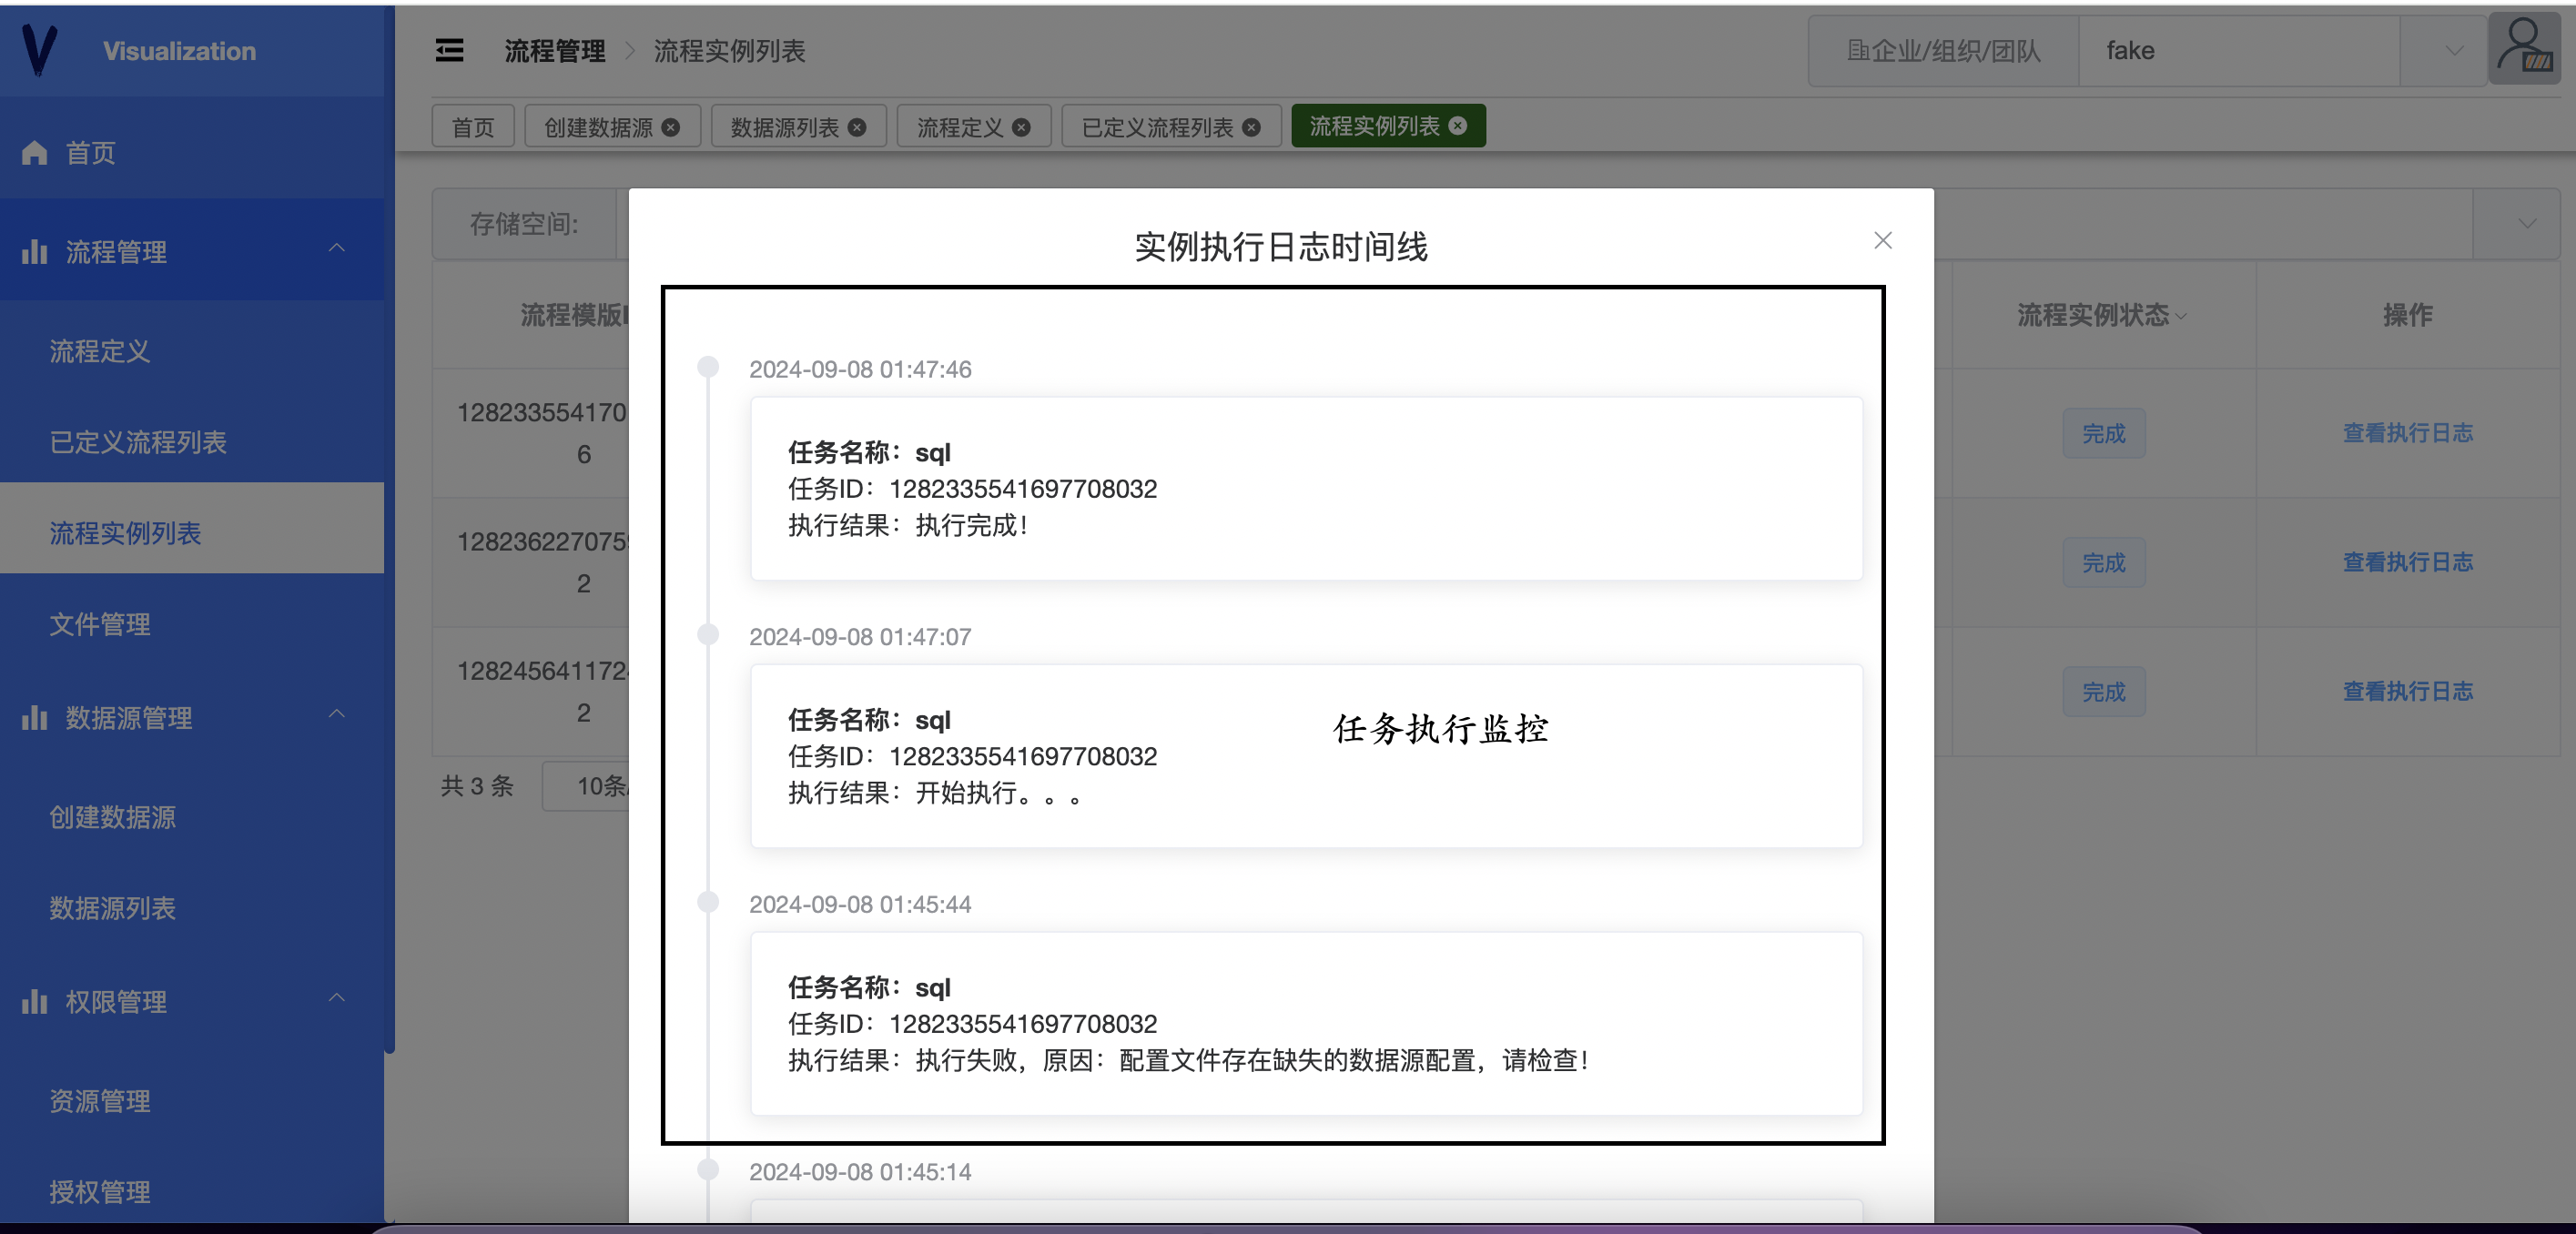Sort by 流程实例状态 column header arrow
Image resolution: width=2576 pixels, height=1234 pixels.
[2181, 316]
